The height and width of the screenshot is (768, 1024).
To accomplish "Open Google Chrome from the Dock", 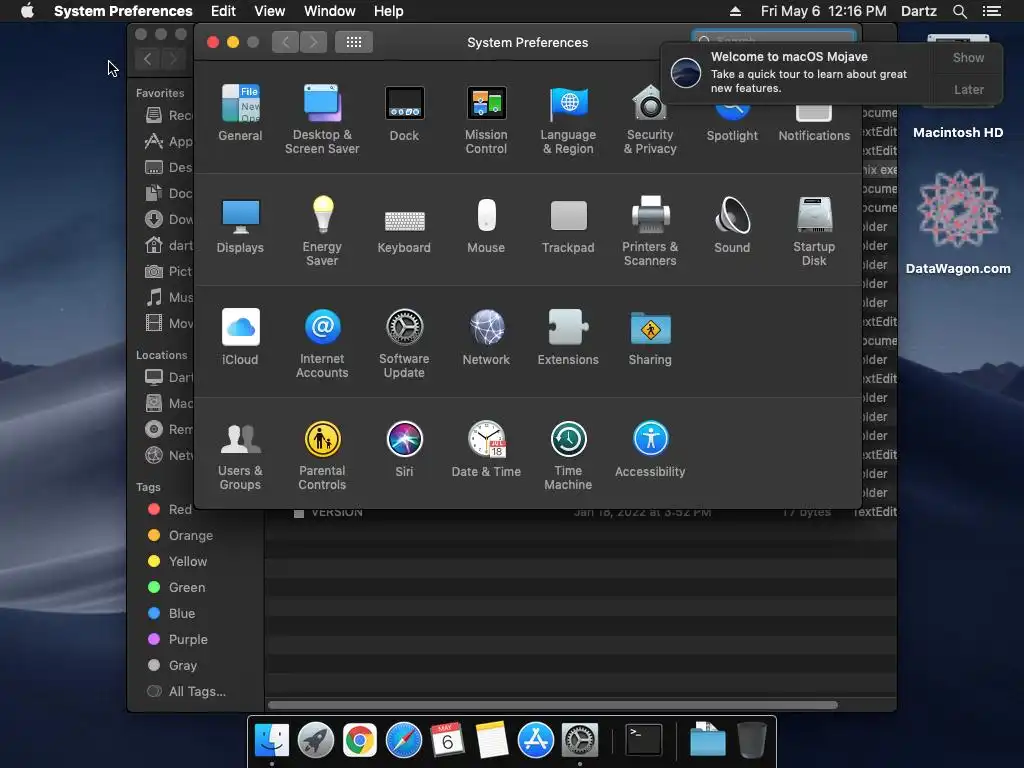I will point(360,741).
